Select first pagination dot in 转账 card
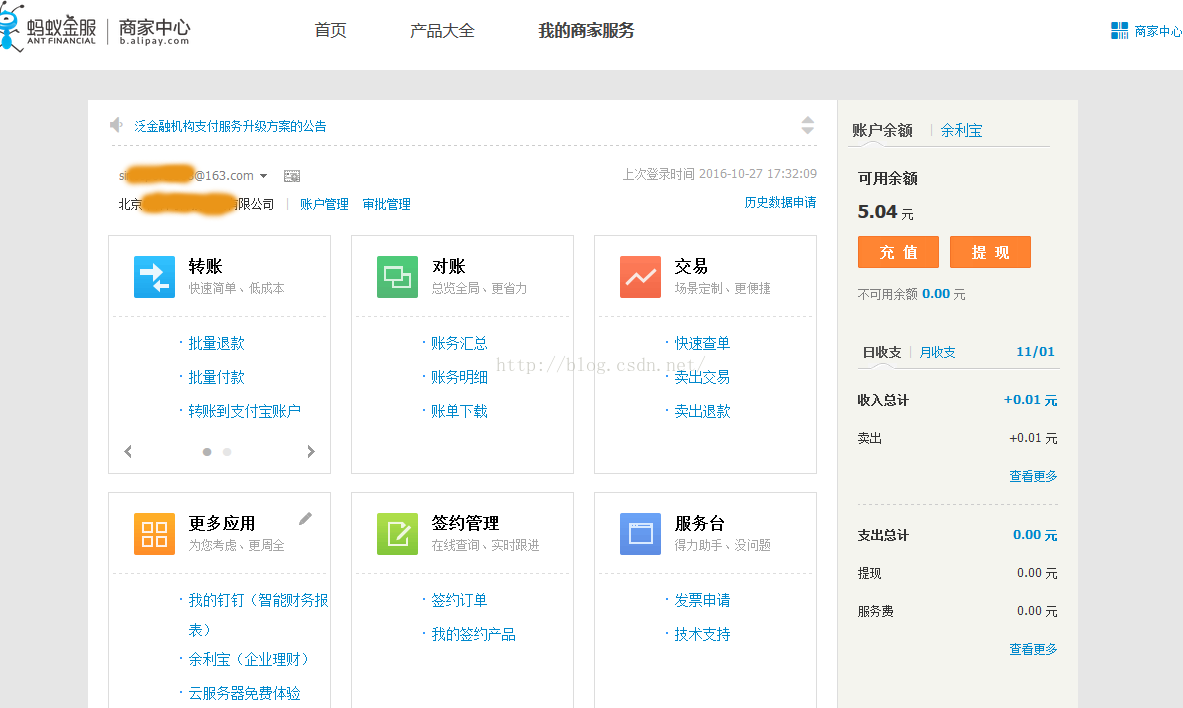The width and height of the screenshot is (1183, 708). tap(207, 452)
